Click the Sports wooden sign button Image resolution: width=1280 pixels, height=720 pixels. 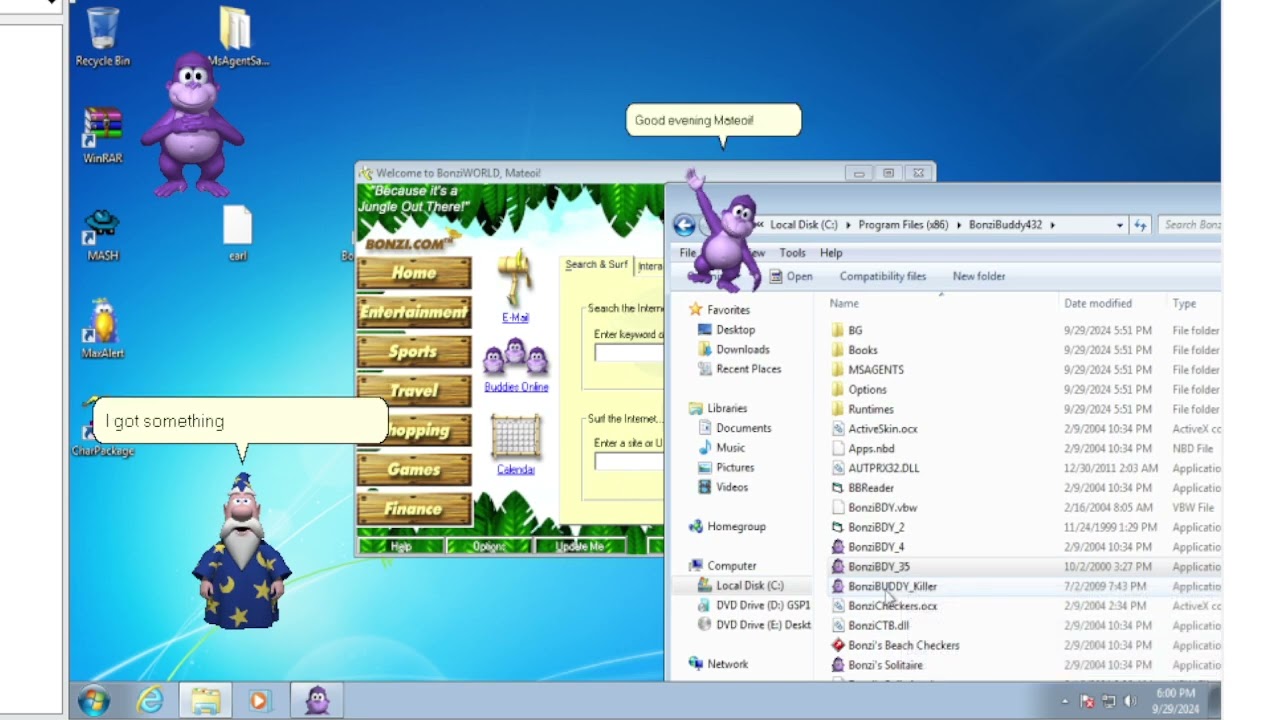point(414,352)
